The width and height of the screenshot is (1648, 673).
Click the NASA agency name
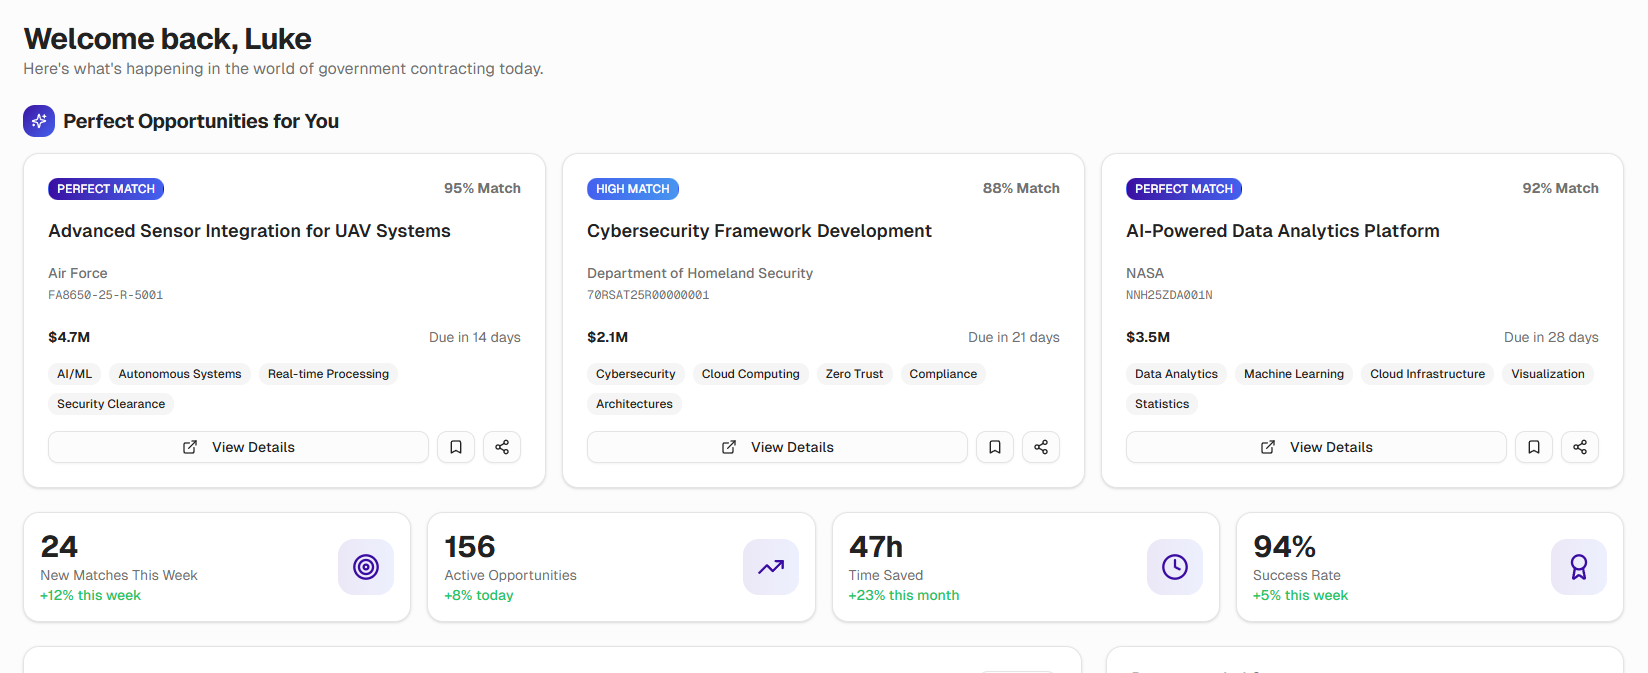pos(1145,273)
